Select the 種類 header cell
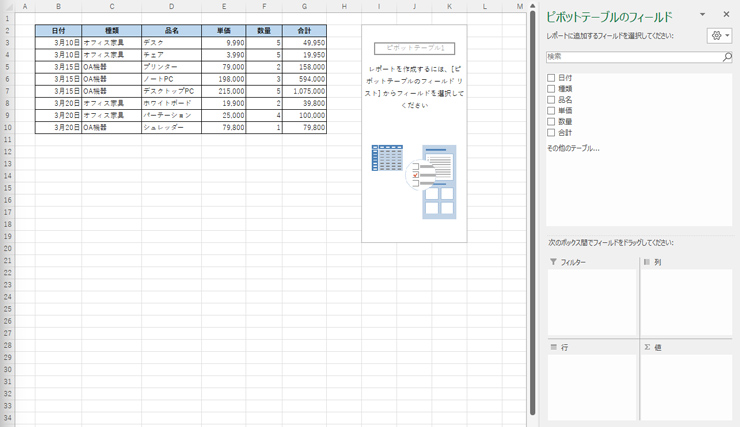The width and height of the screenshot is (740, 427). point(111,31)
